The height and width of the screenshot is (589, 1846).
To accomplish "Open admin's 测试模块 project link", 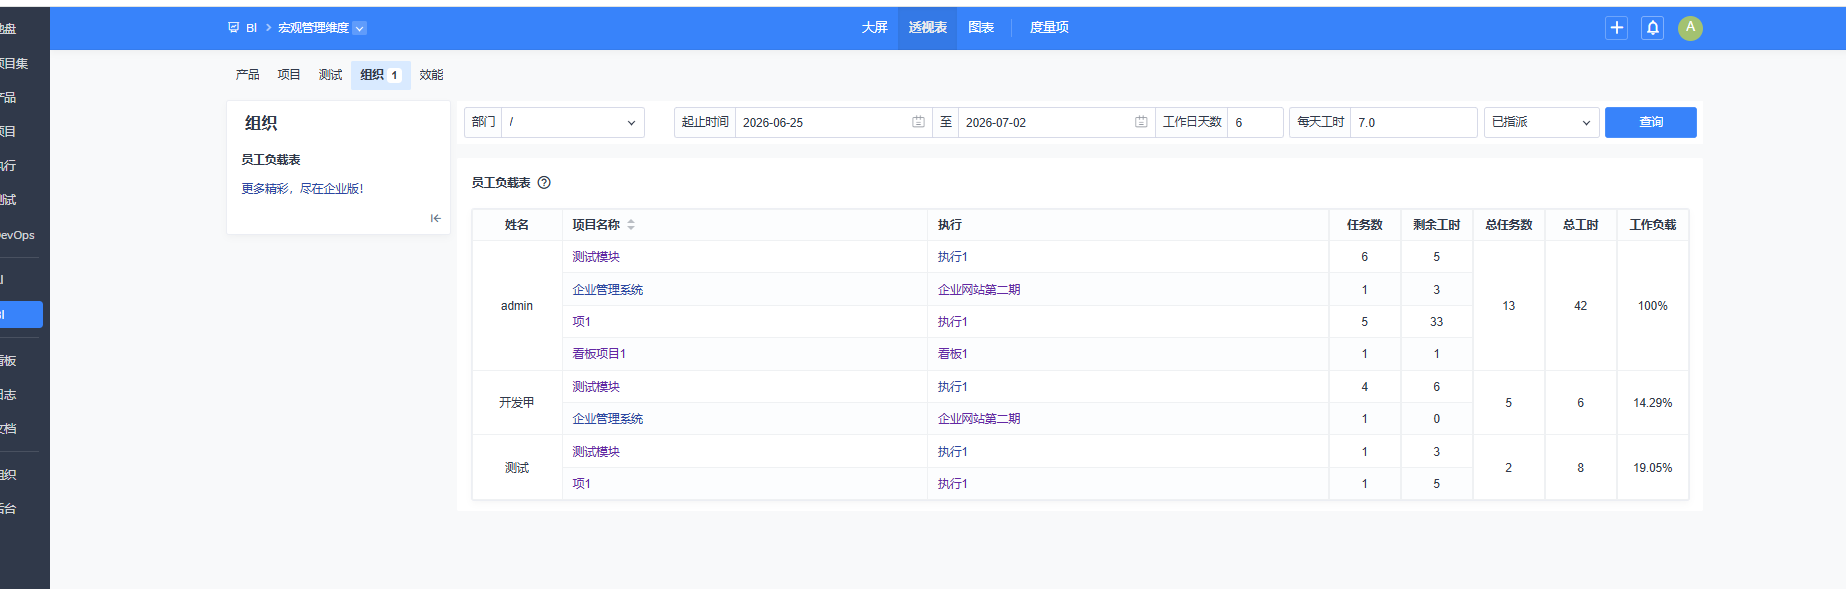I will (x=596, y=257).
